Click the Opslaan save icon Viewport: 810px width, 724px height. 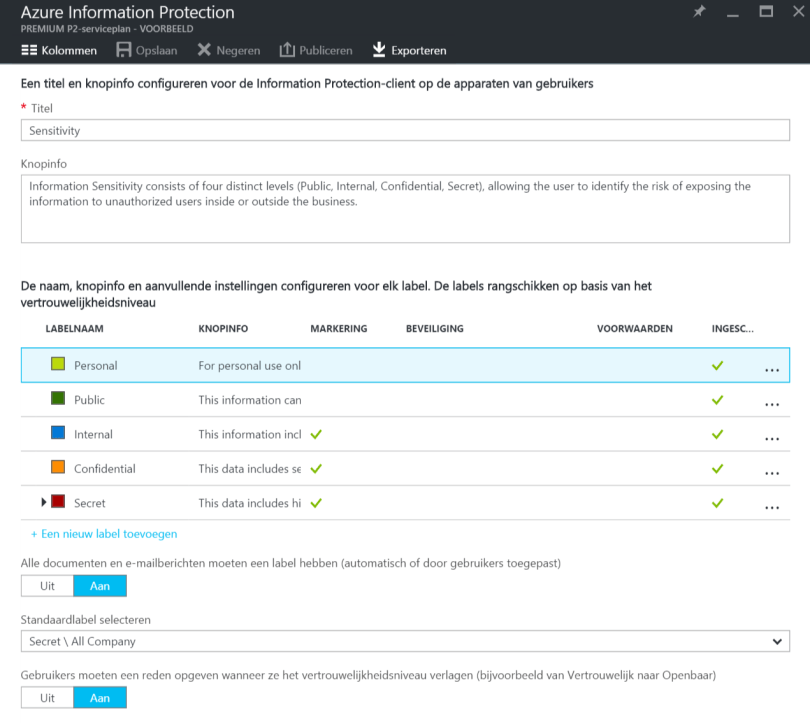coord(124,50)
